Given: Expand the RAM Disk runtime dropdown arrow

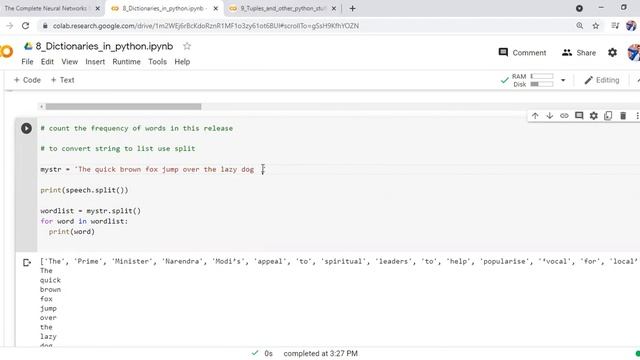Looking at the screenshot, I should click(x=563, y=80).
